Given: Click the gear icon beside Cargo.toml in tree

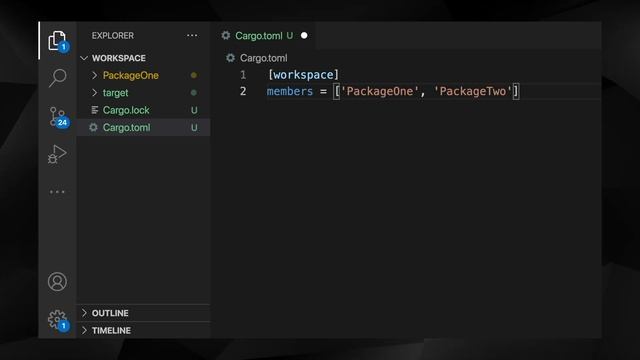Looking at the screenshot, I should [93, 127].
